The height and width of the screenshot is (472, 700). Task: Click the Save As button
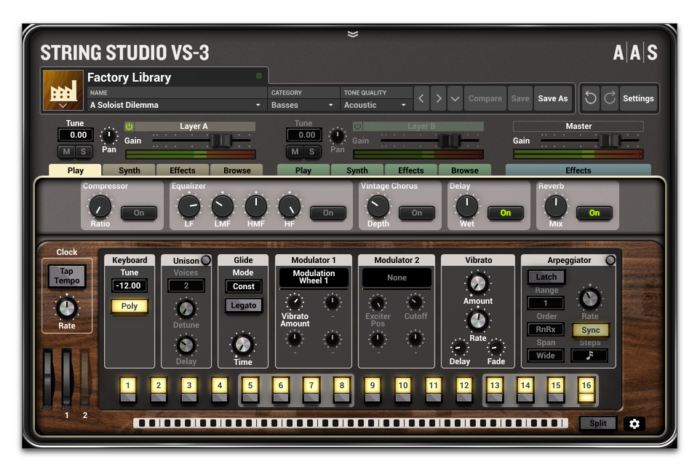coord(553,98)
